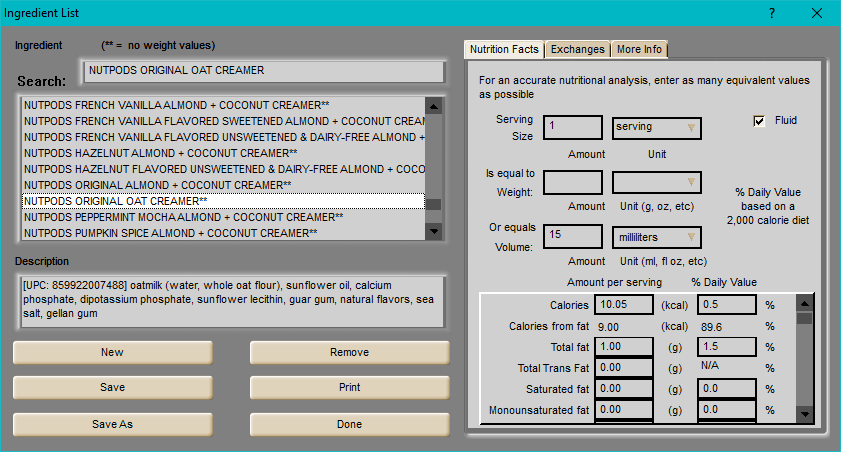Click the Total Trans Fat amount field
Image resolution: width=841 pixels, height=452 pixels.
tap(624, 368)
